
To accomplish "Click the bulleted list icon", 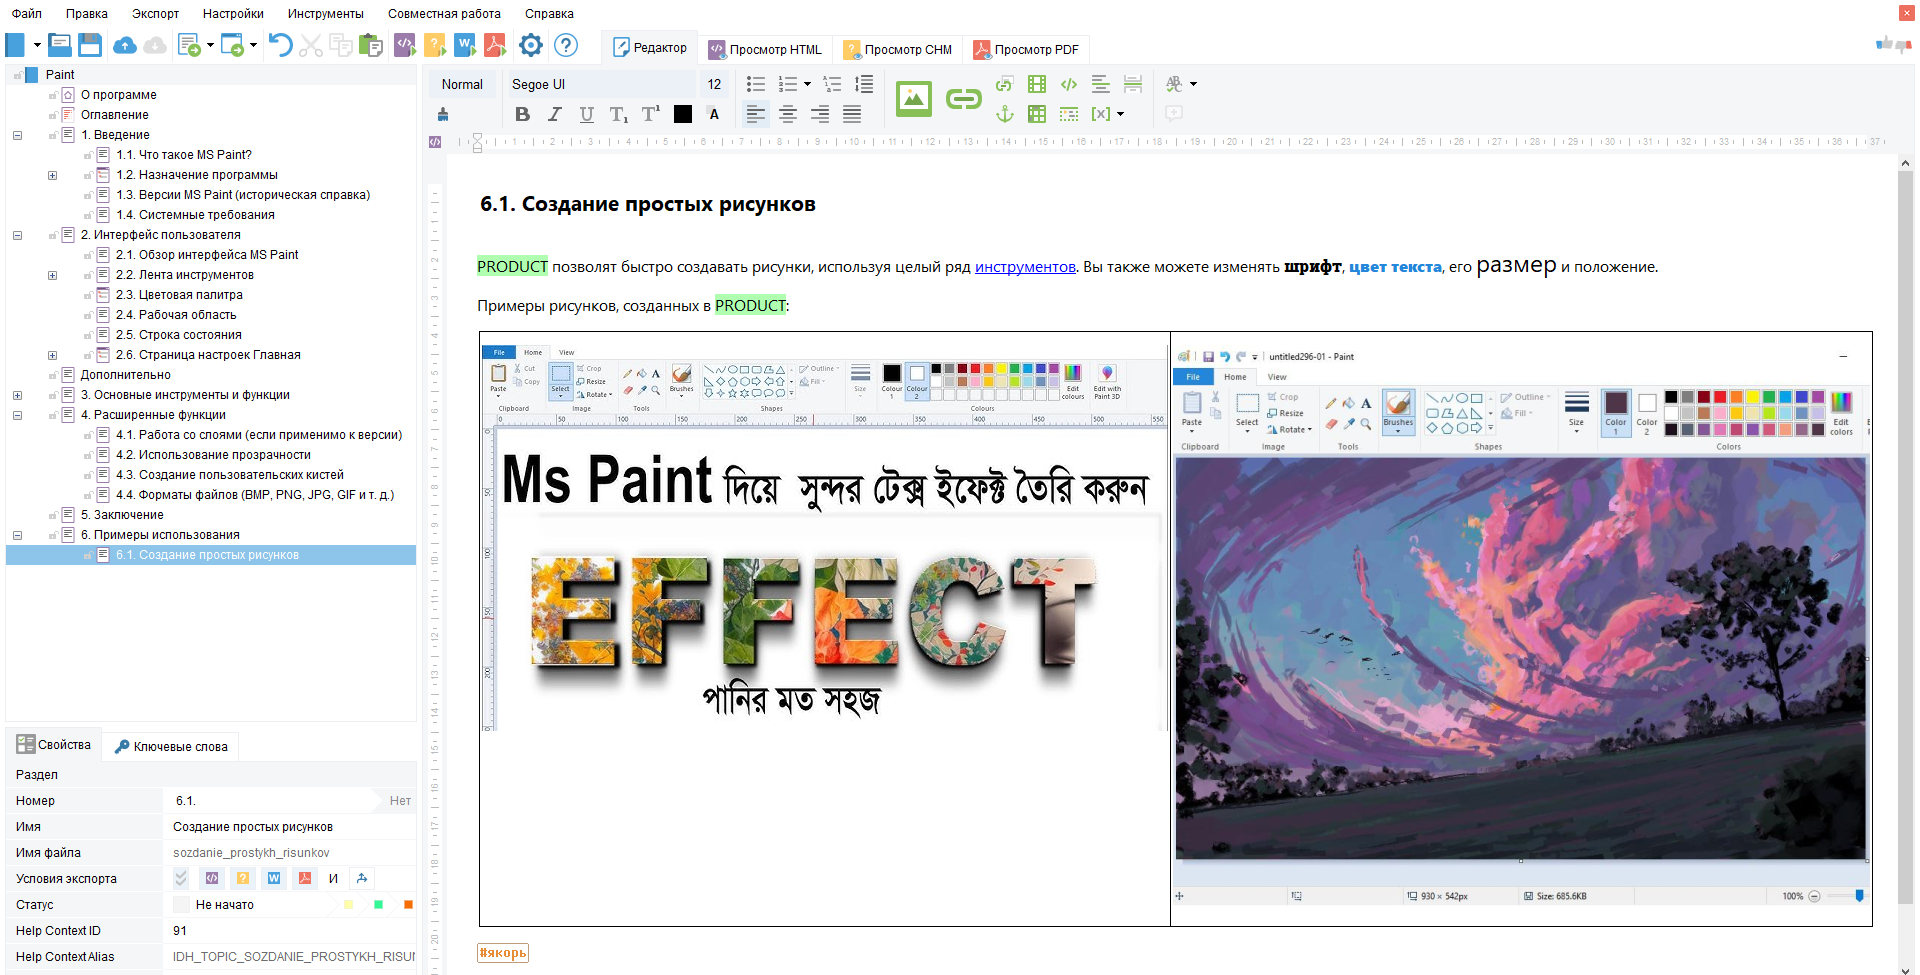I will tap(756, 84).
